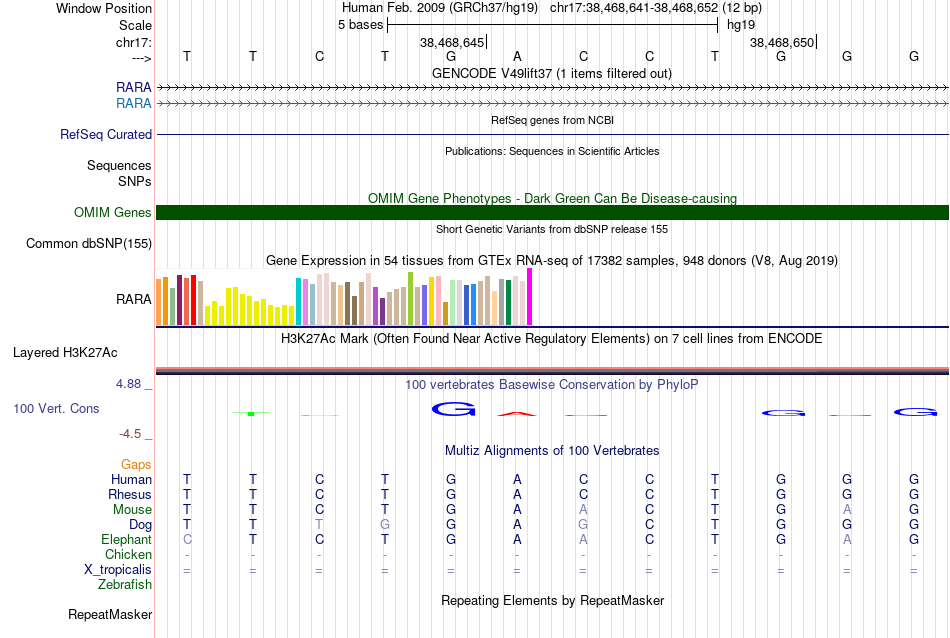The width and height of the screenshot is (950, 638).
Task: Click the -4.5 PhyloP lower scale value
Action: tap(130, 434)
